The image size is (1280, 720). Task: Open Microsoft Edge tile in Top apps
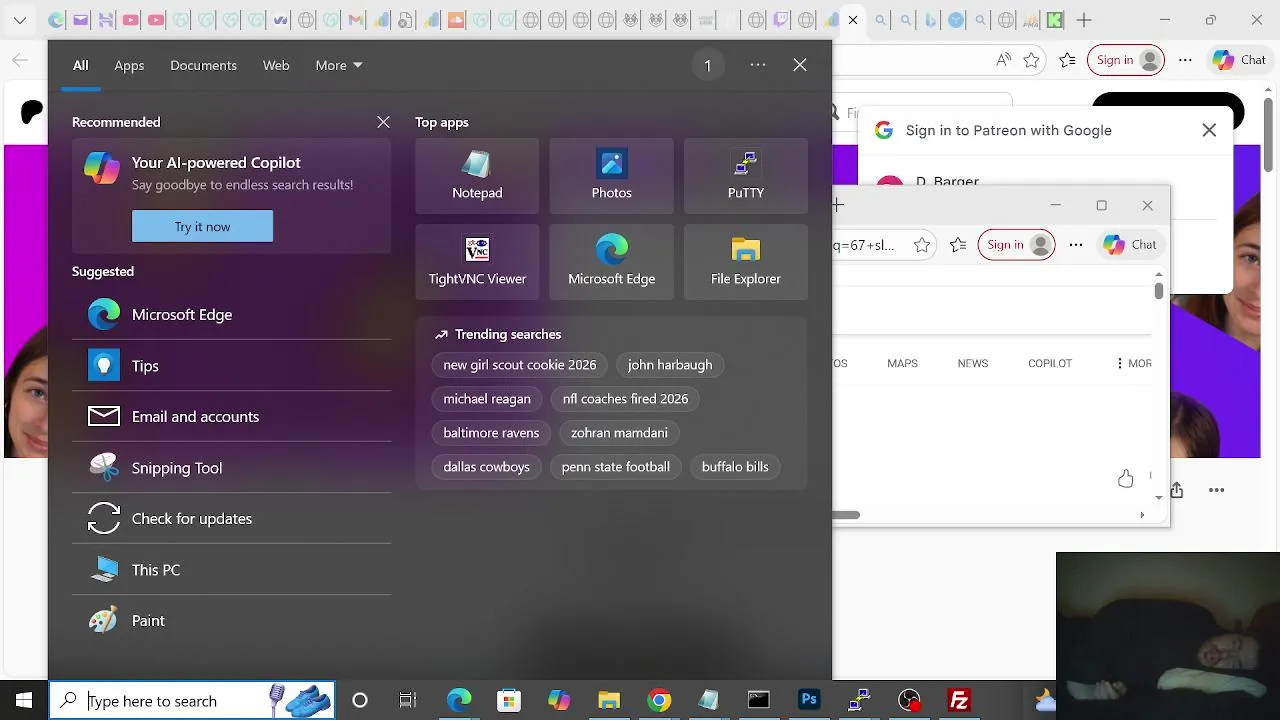coord(611,262)
